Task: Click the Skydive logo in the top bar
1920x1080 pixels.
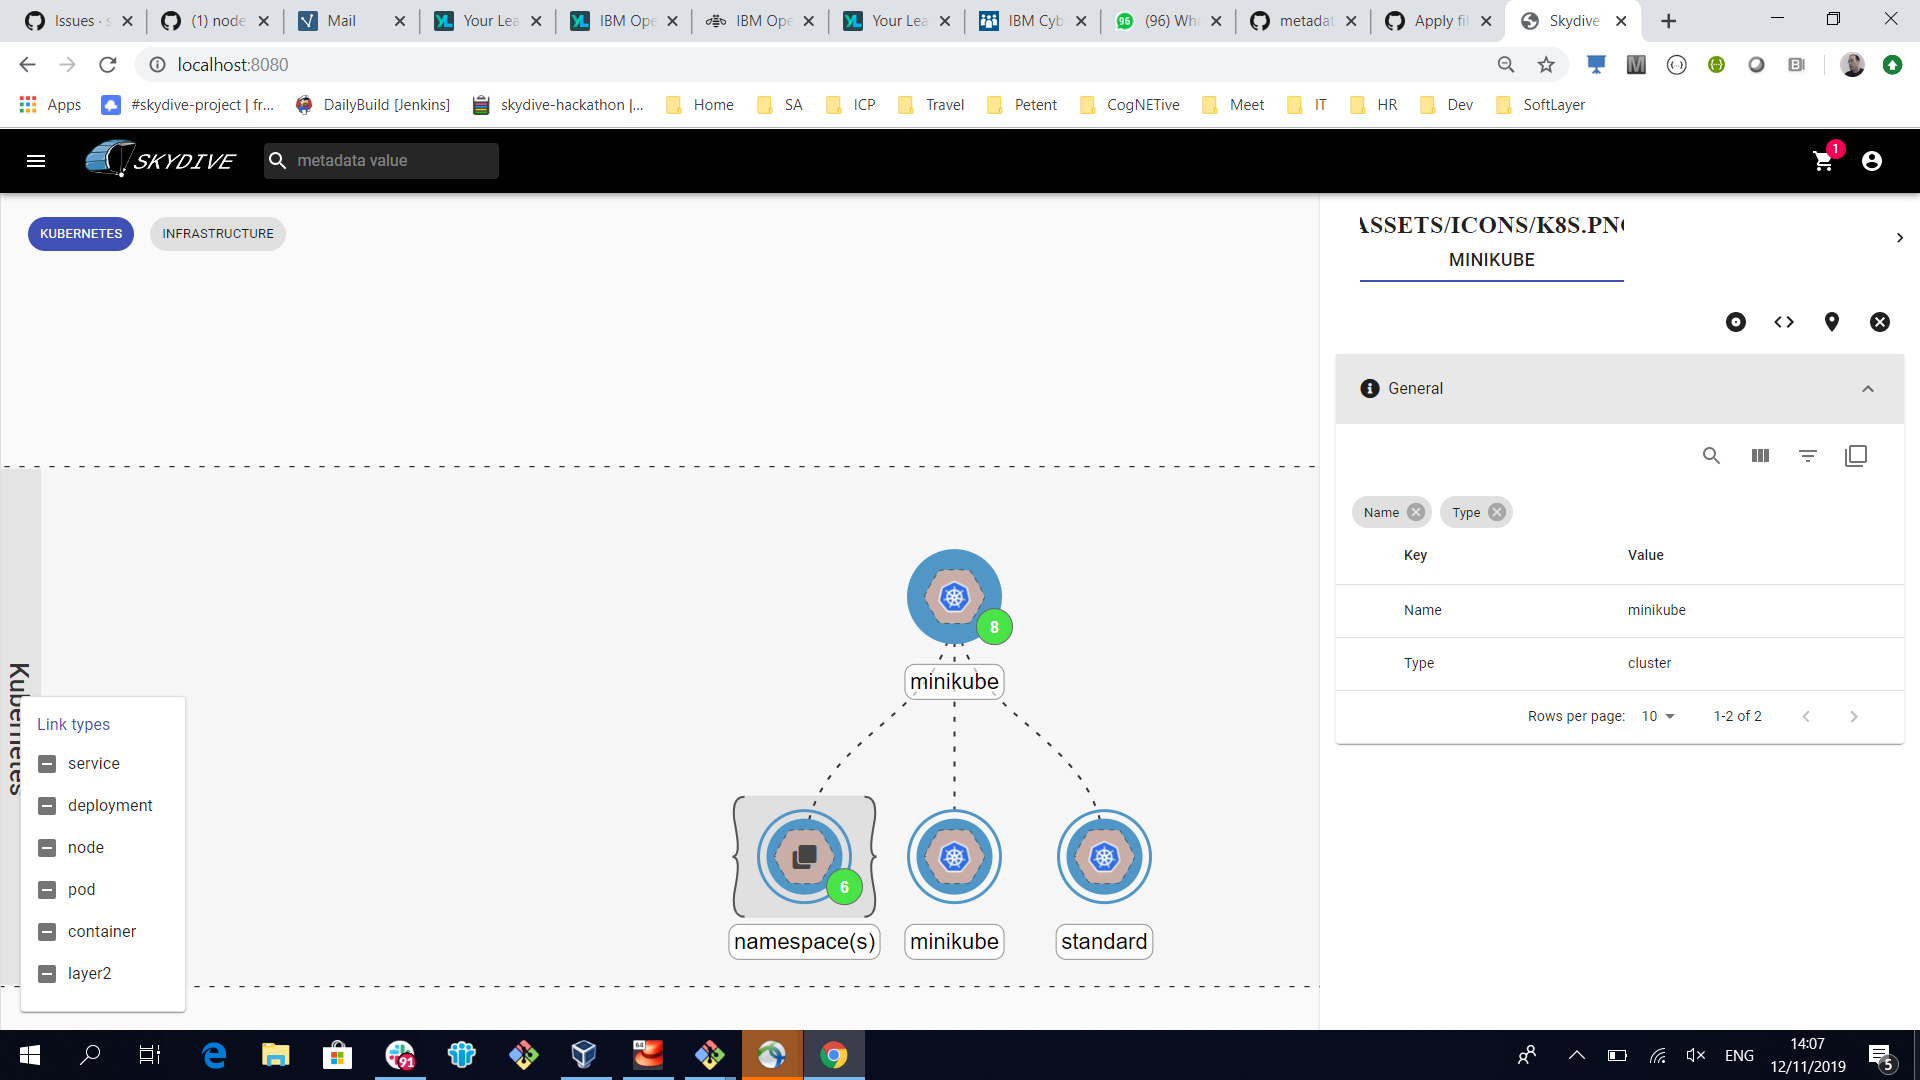Action: (x=160, y=160)
